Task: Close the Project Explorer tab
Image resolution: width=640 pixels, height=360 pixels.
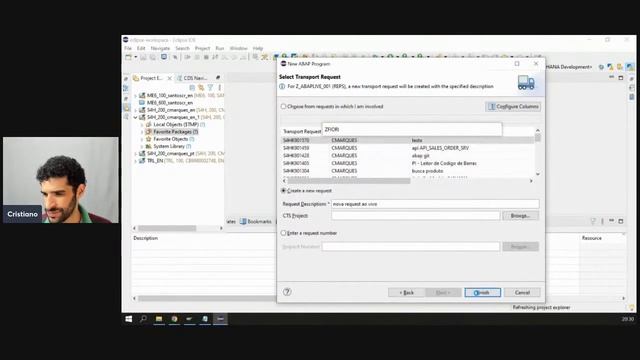Action: click(x=169, y=78)
